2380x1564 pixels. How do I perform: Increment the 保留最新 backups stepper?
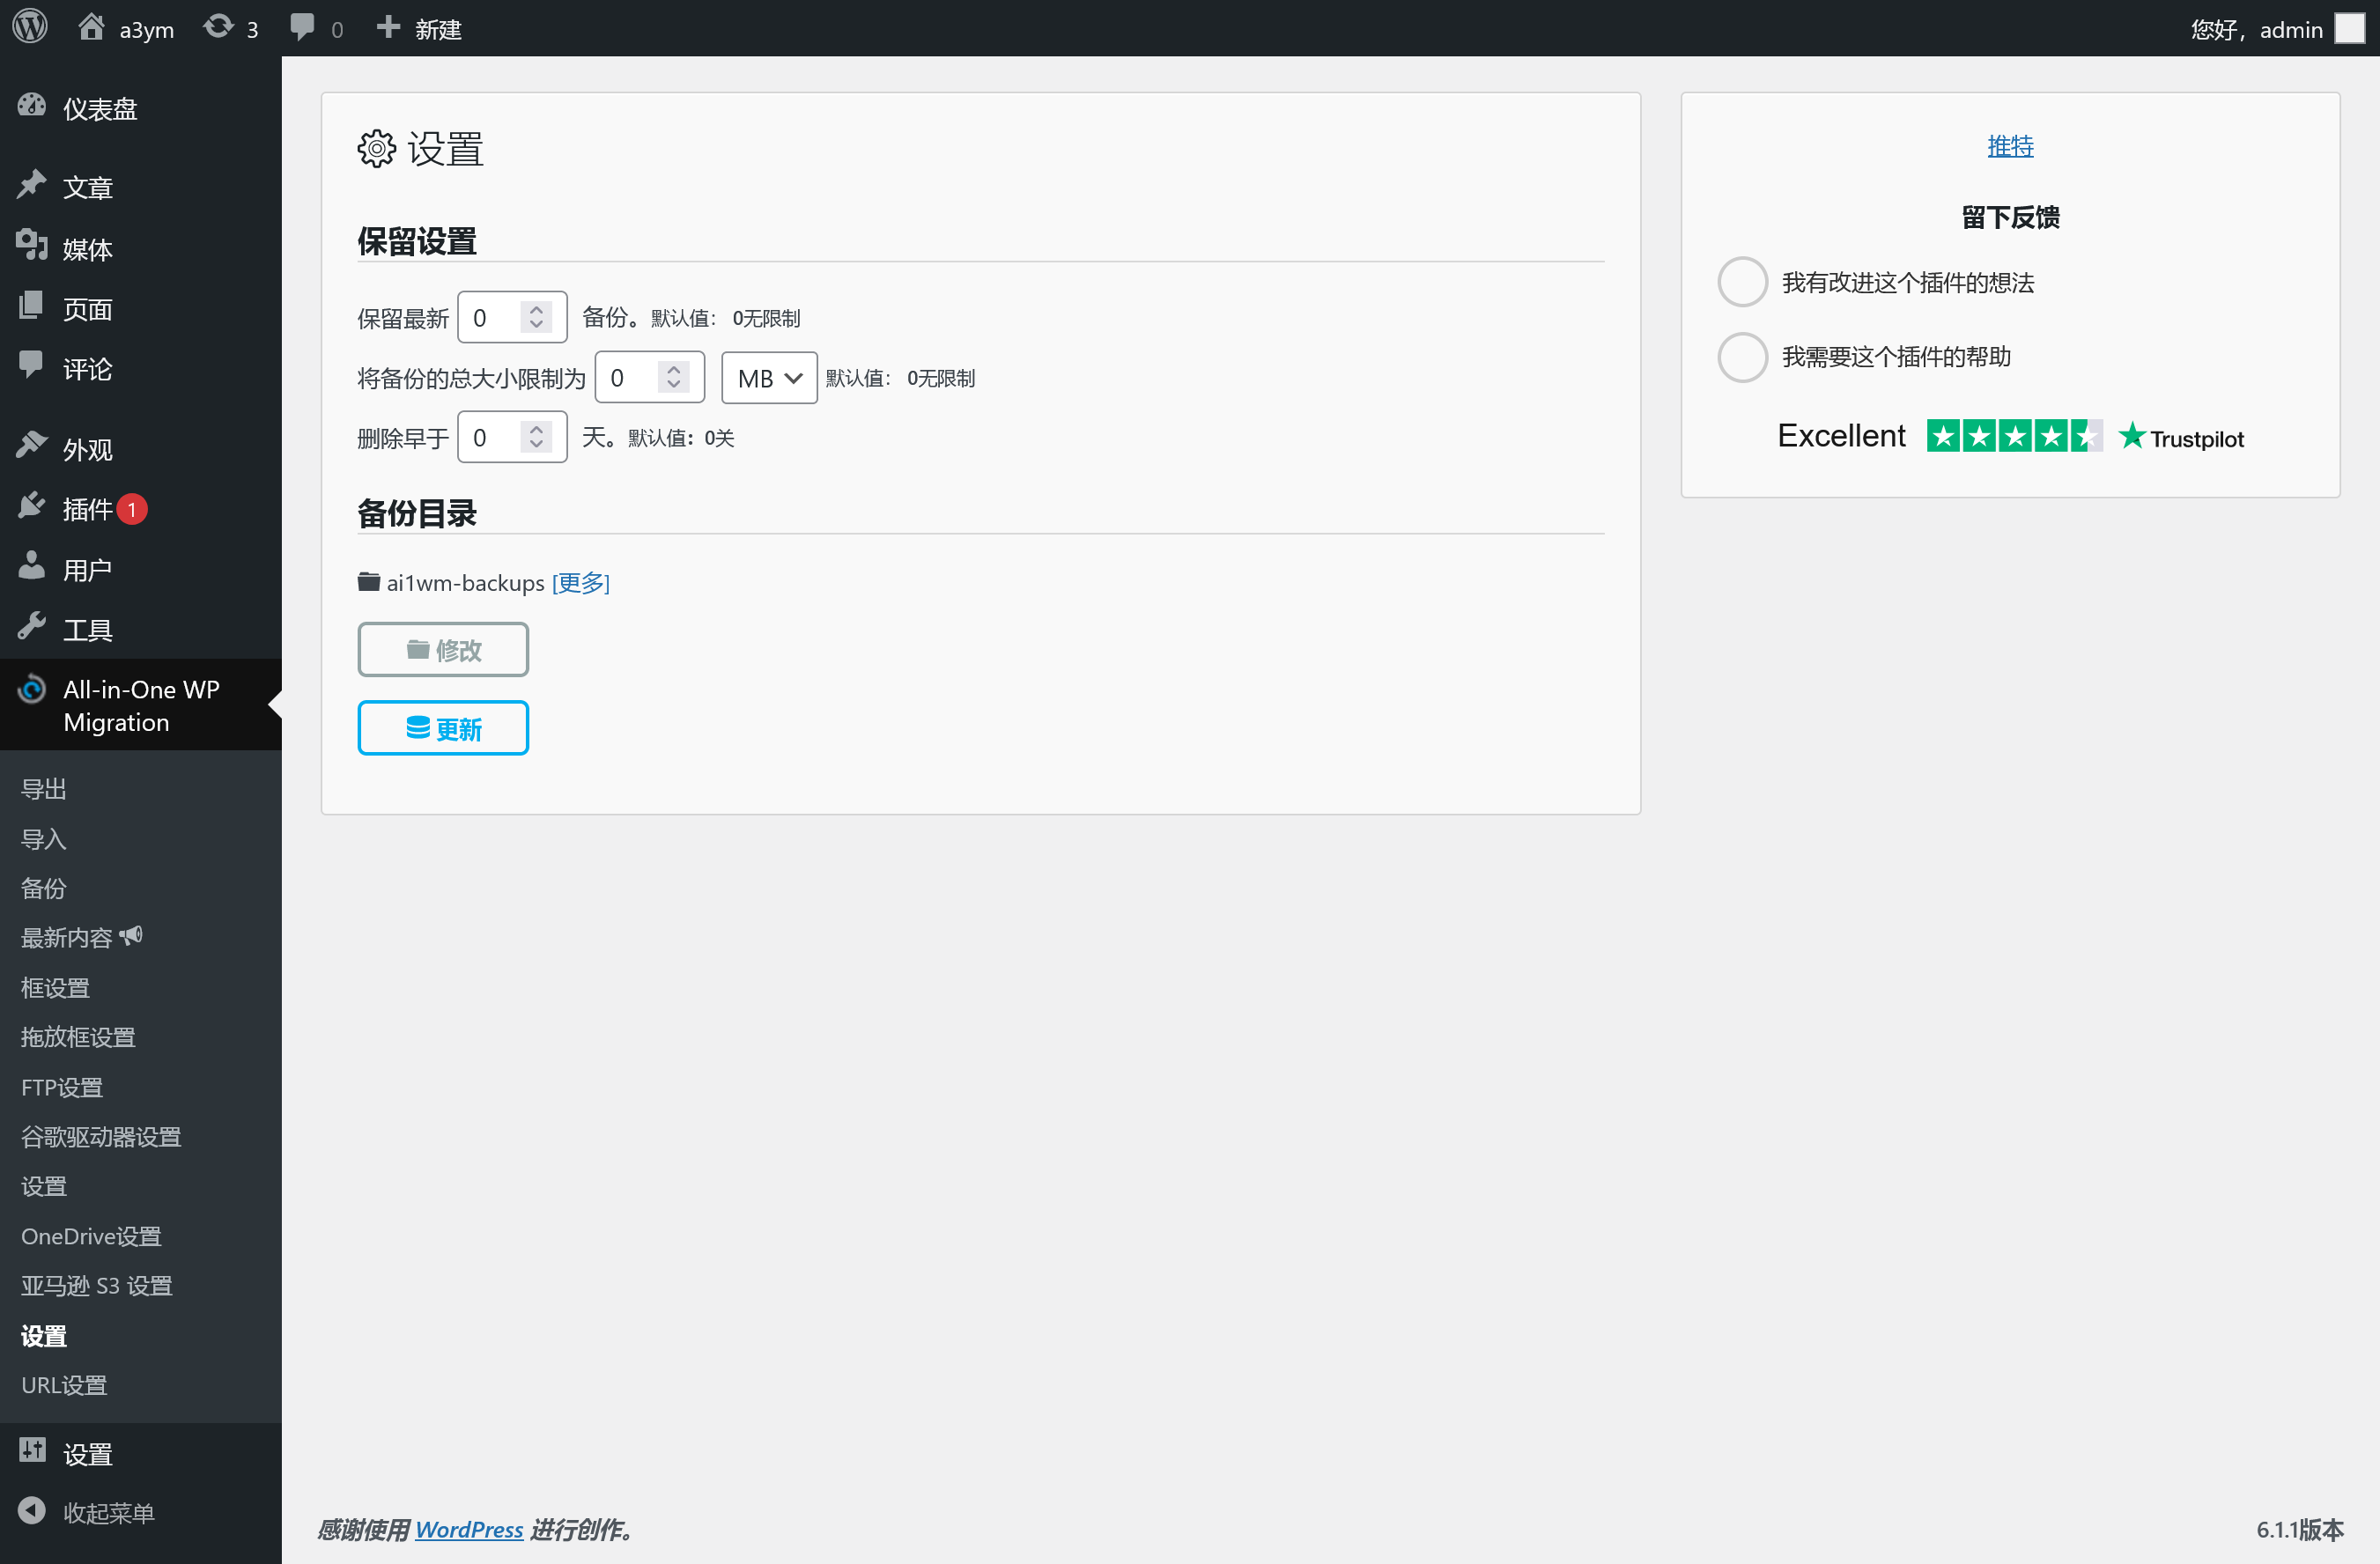point(537,310)
